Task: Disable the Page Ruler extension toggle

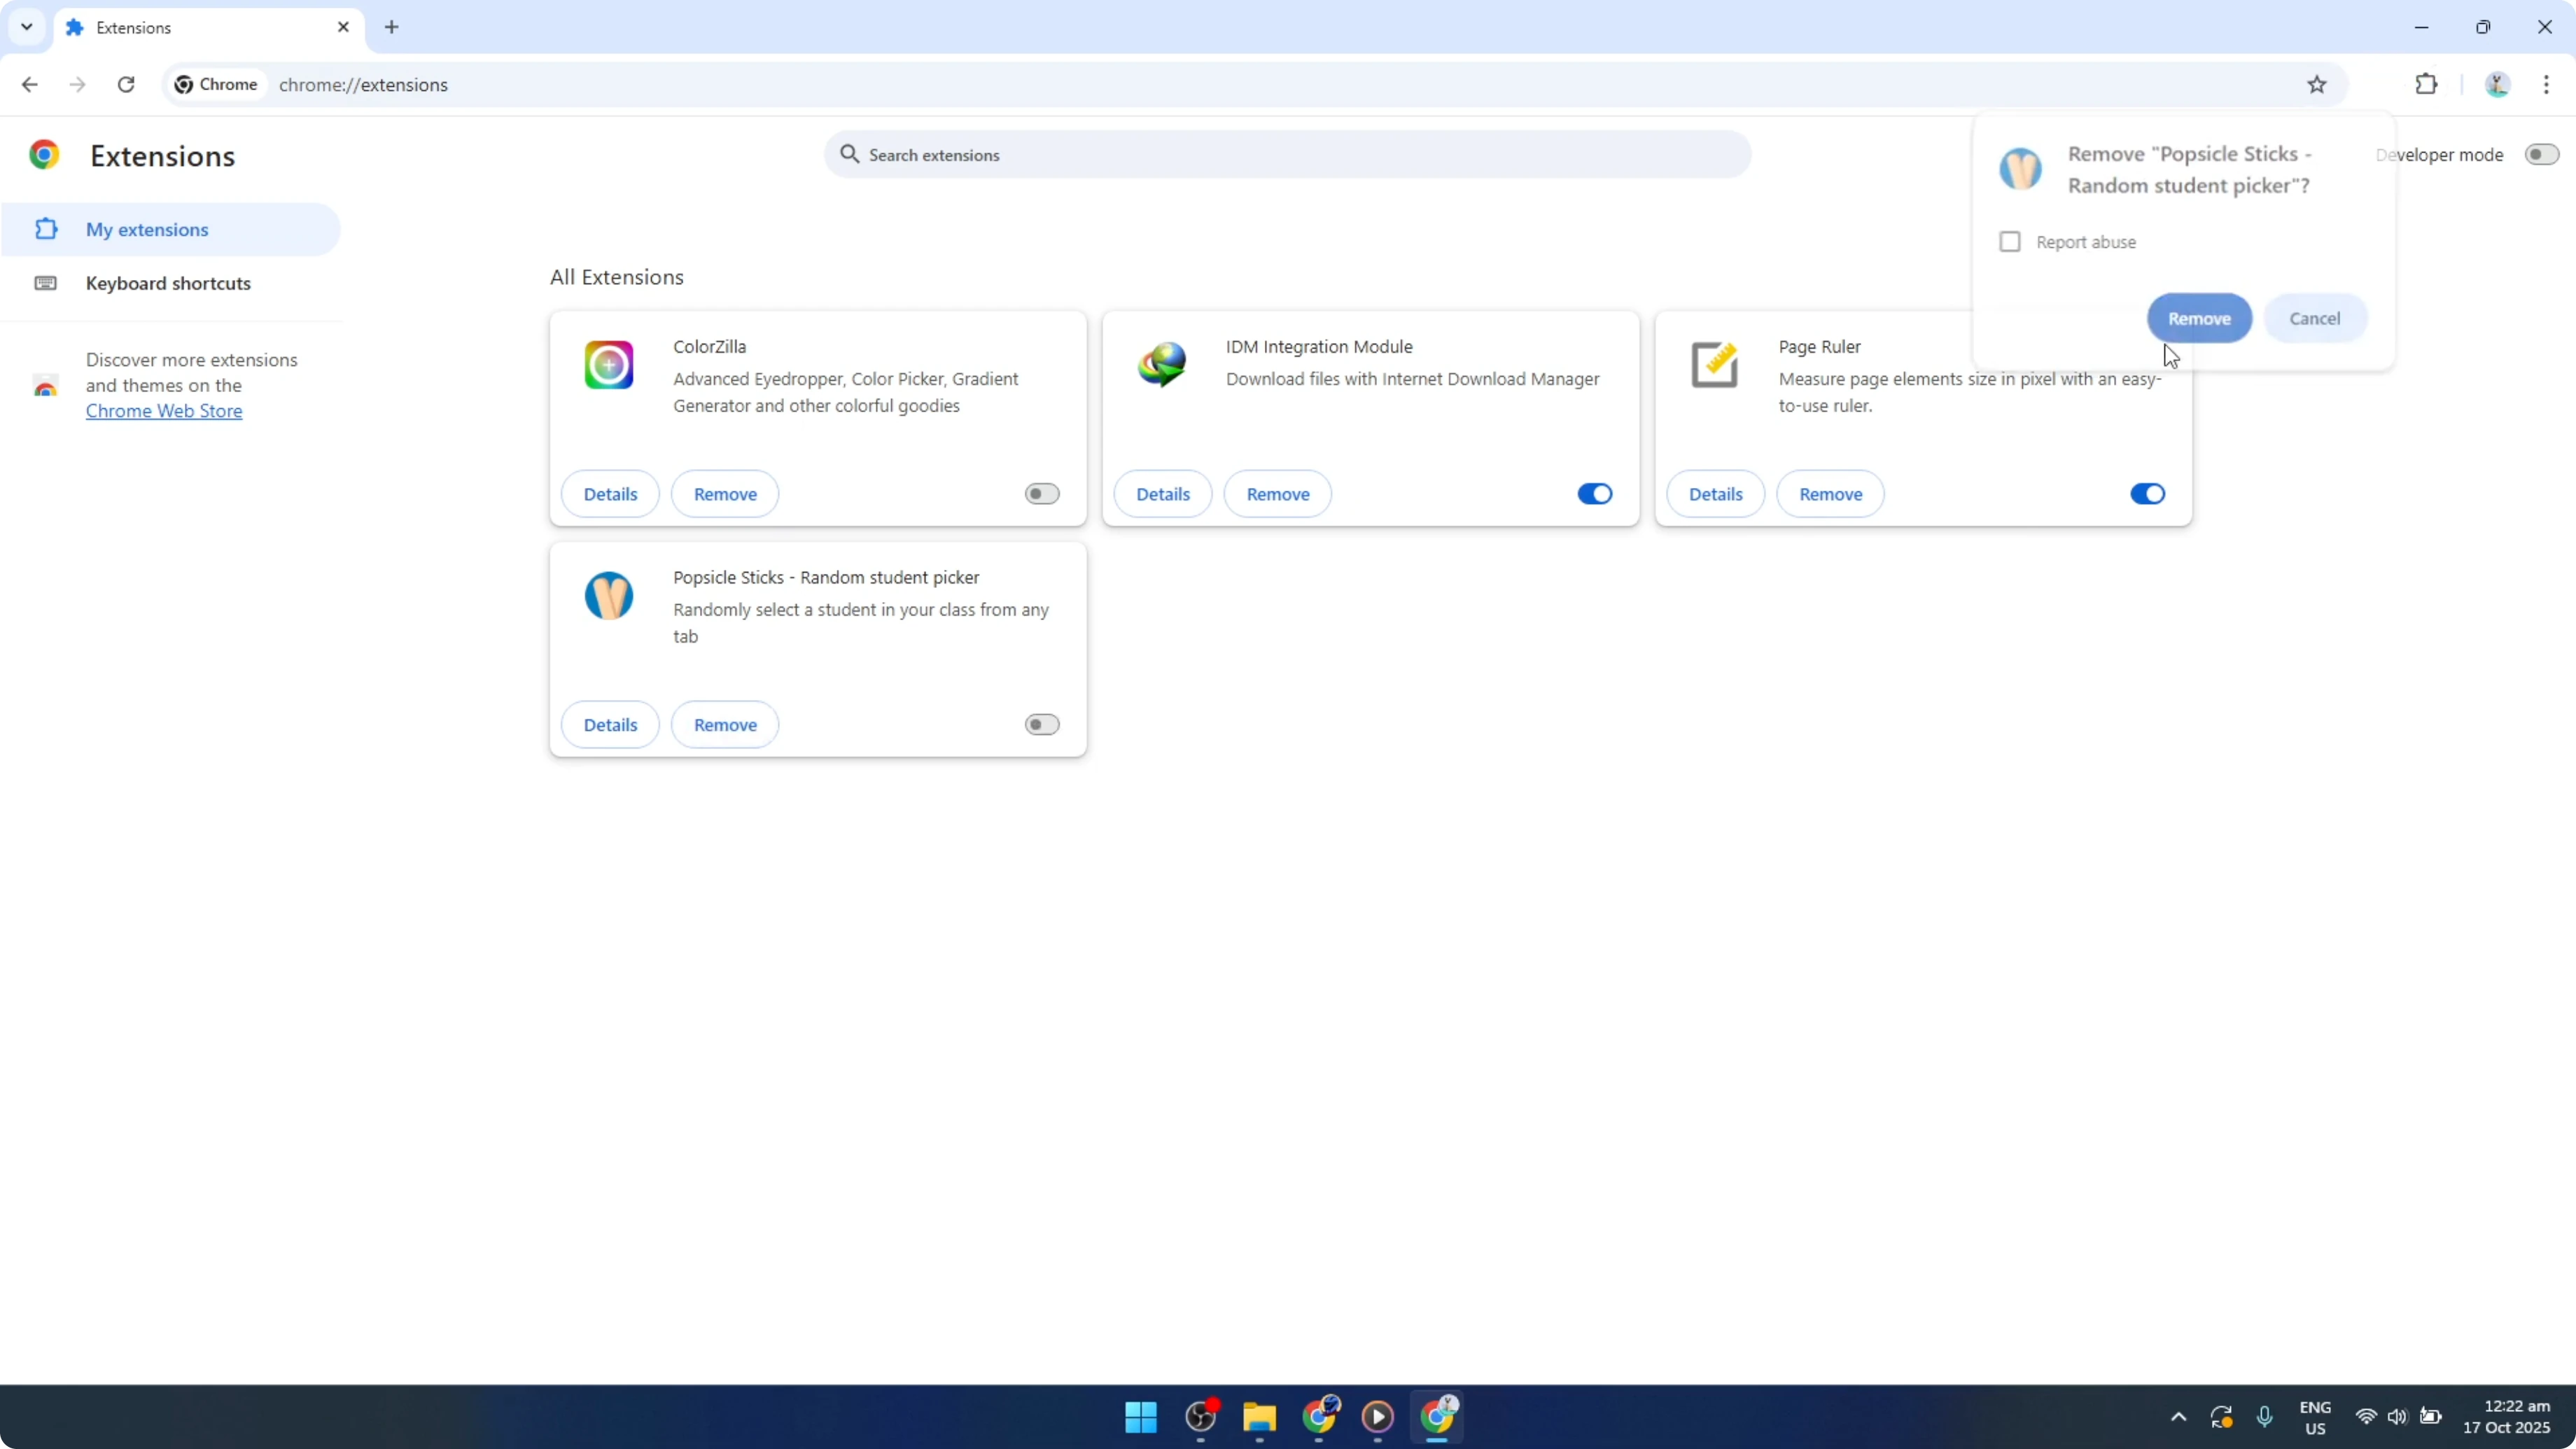Action: click(2147, 493)
